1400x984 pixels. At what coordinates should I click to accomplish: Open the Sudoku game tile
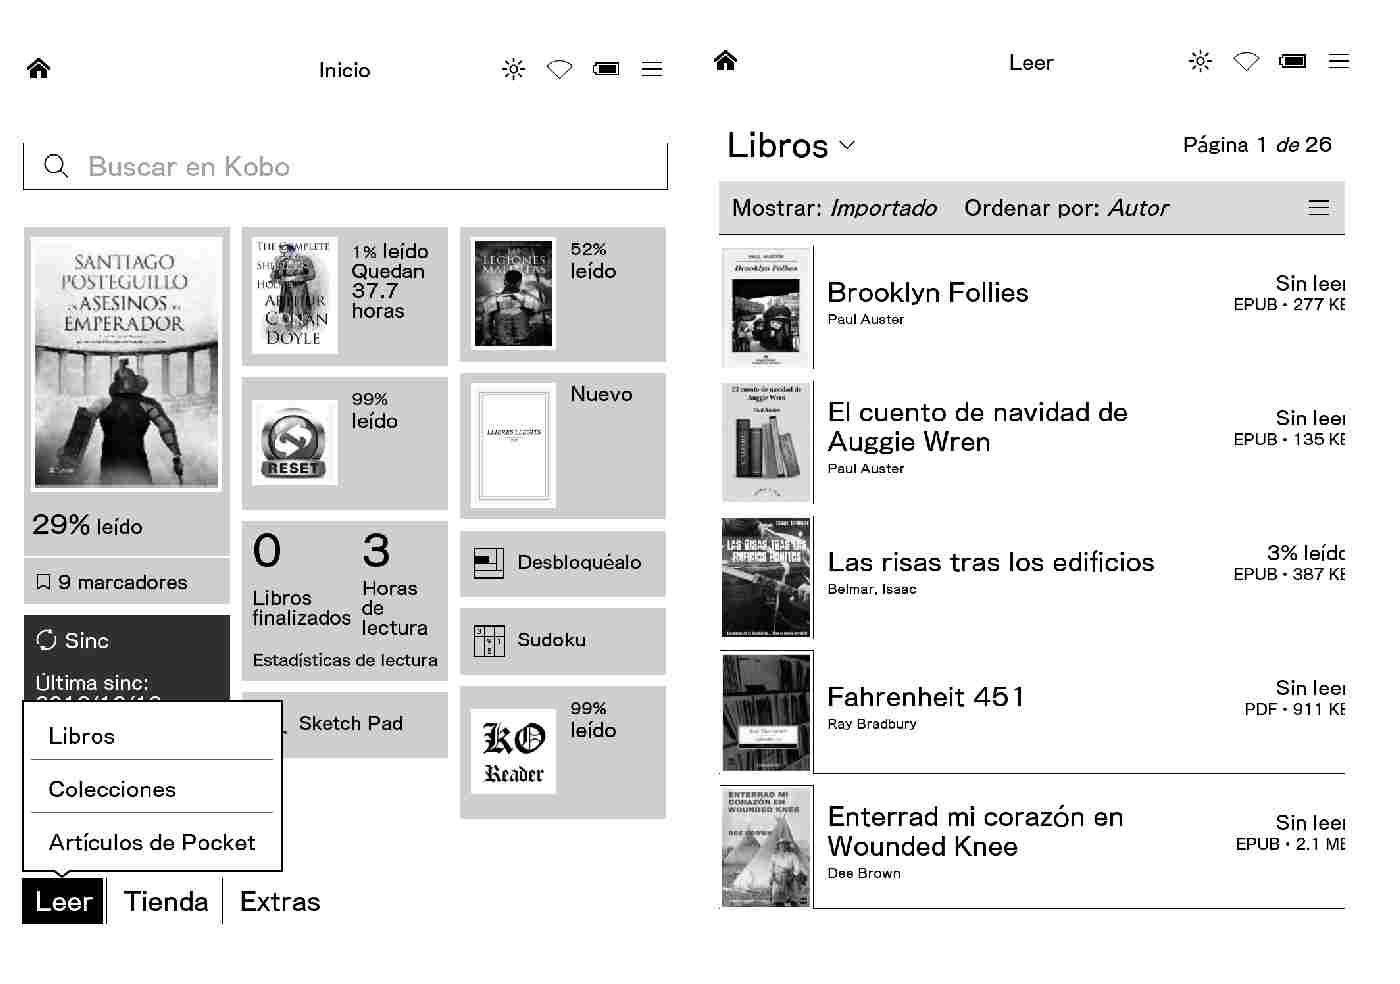(562, 640)
